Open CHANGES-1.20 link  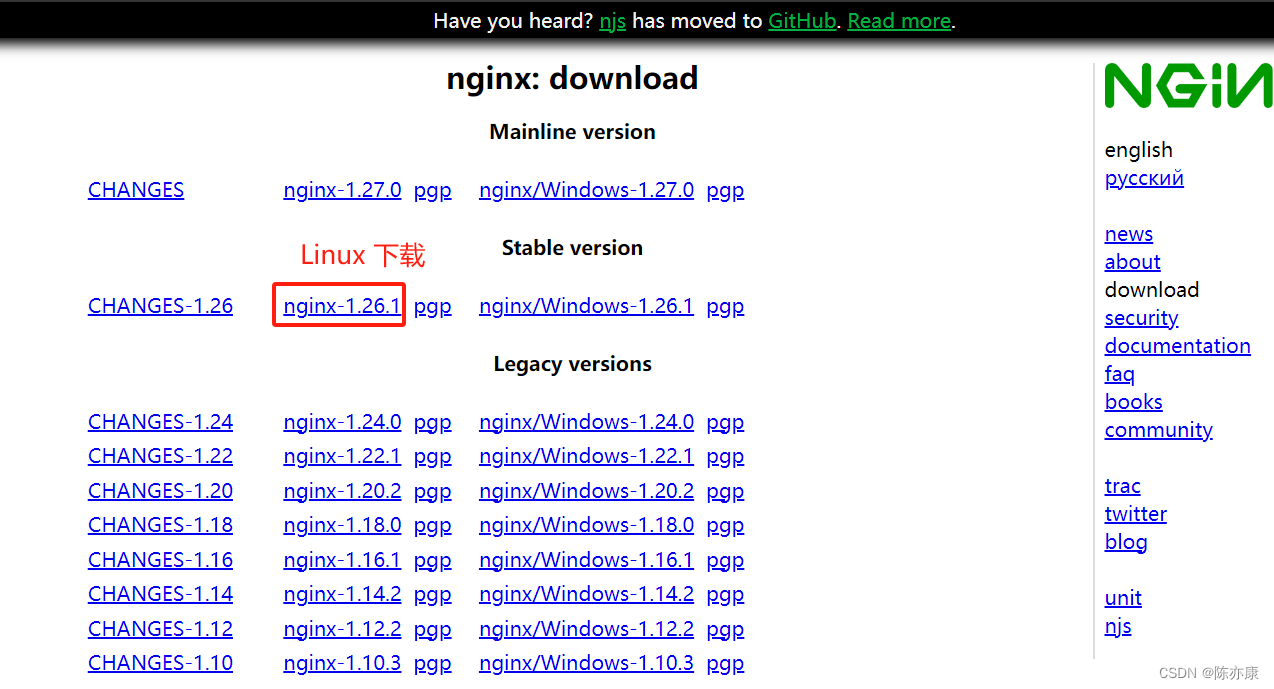(160, 491)
